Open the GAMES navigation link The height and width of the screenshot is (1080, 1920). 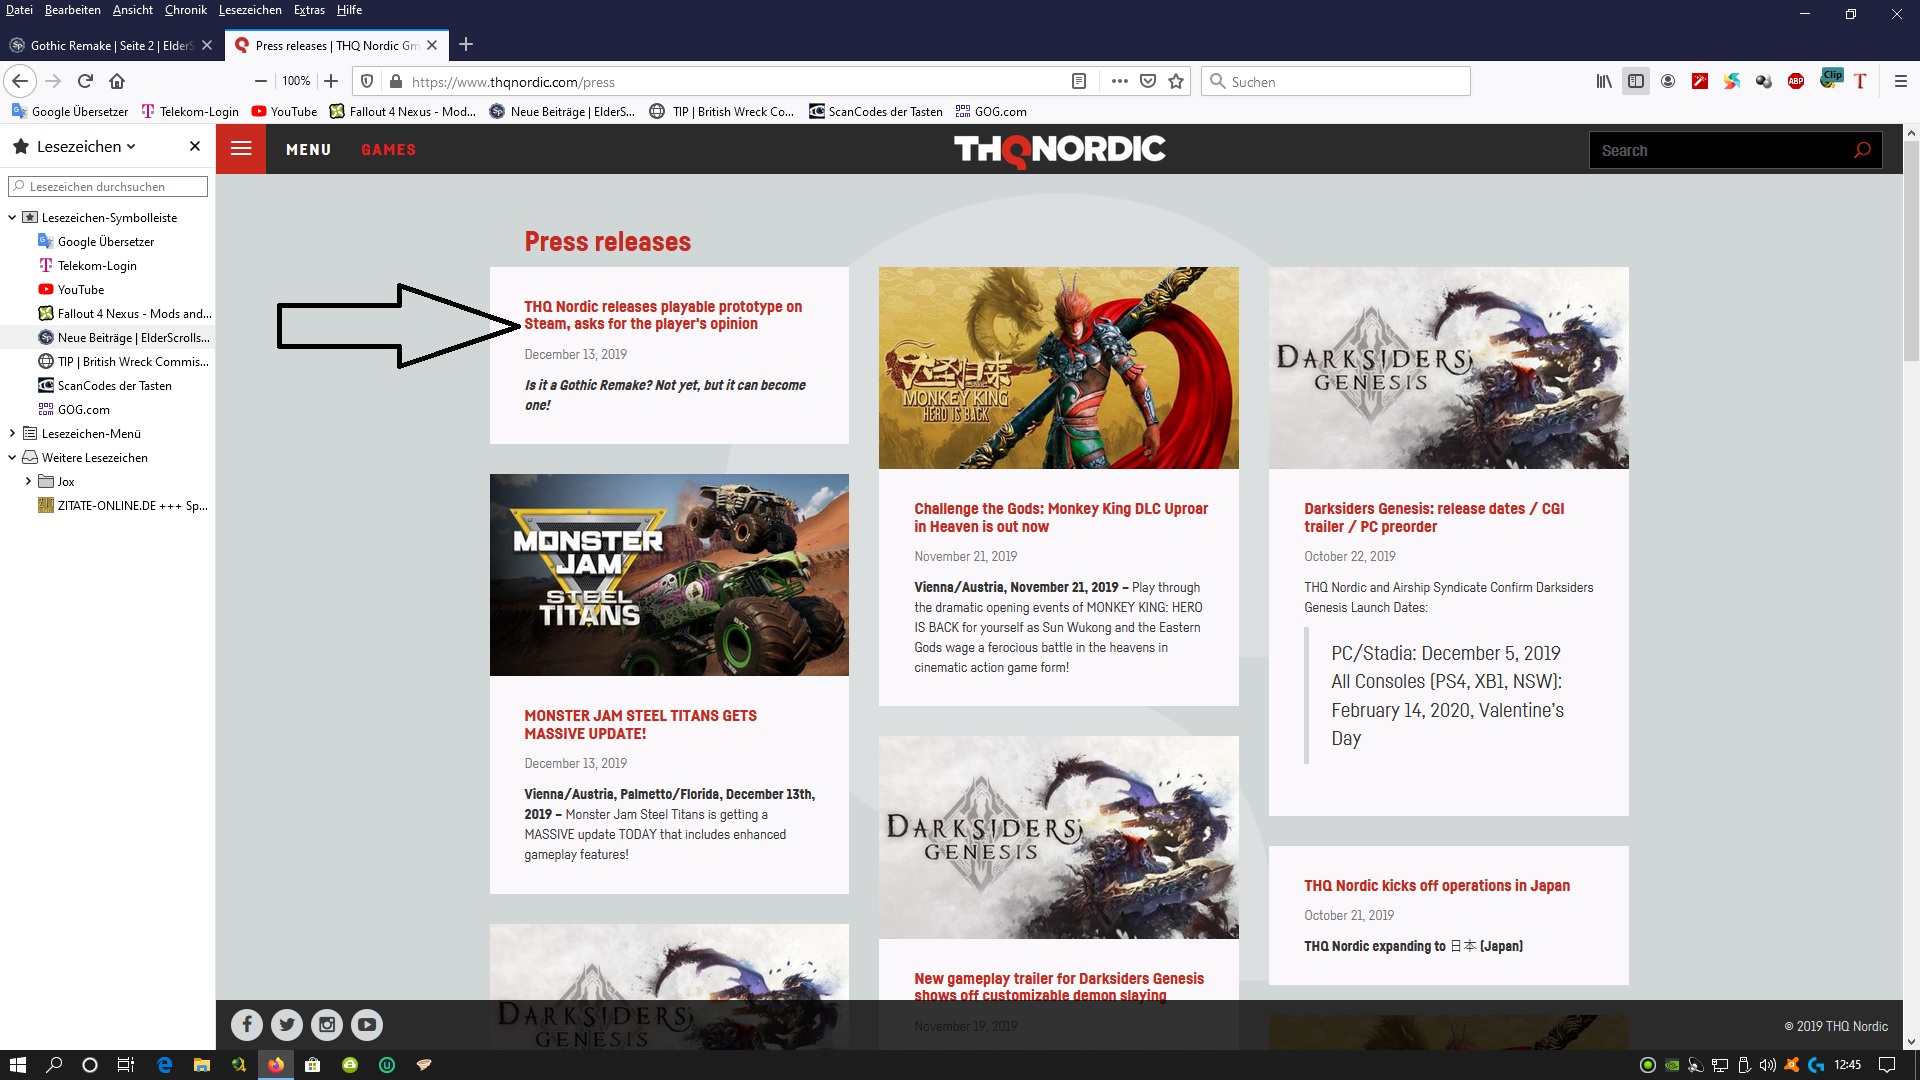(388, 149)
